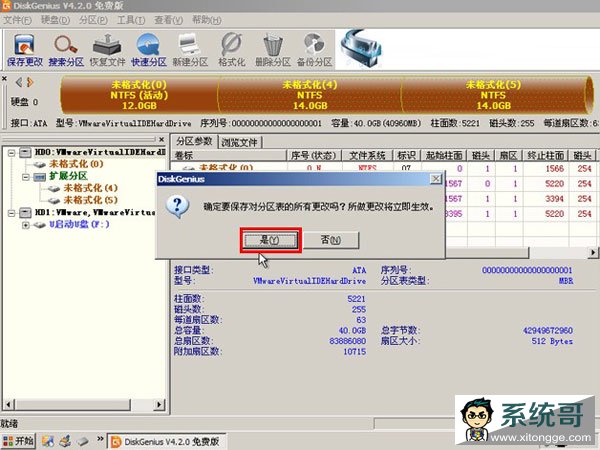Open the 分区(P) menu
This screenshot has height=450, width=600.
point(93,20)
